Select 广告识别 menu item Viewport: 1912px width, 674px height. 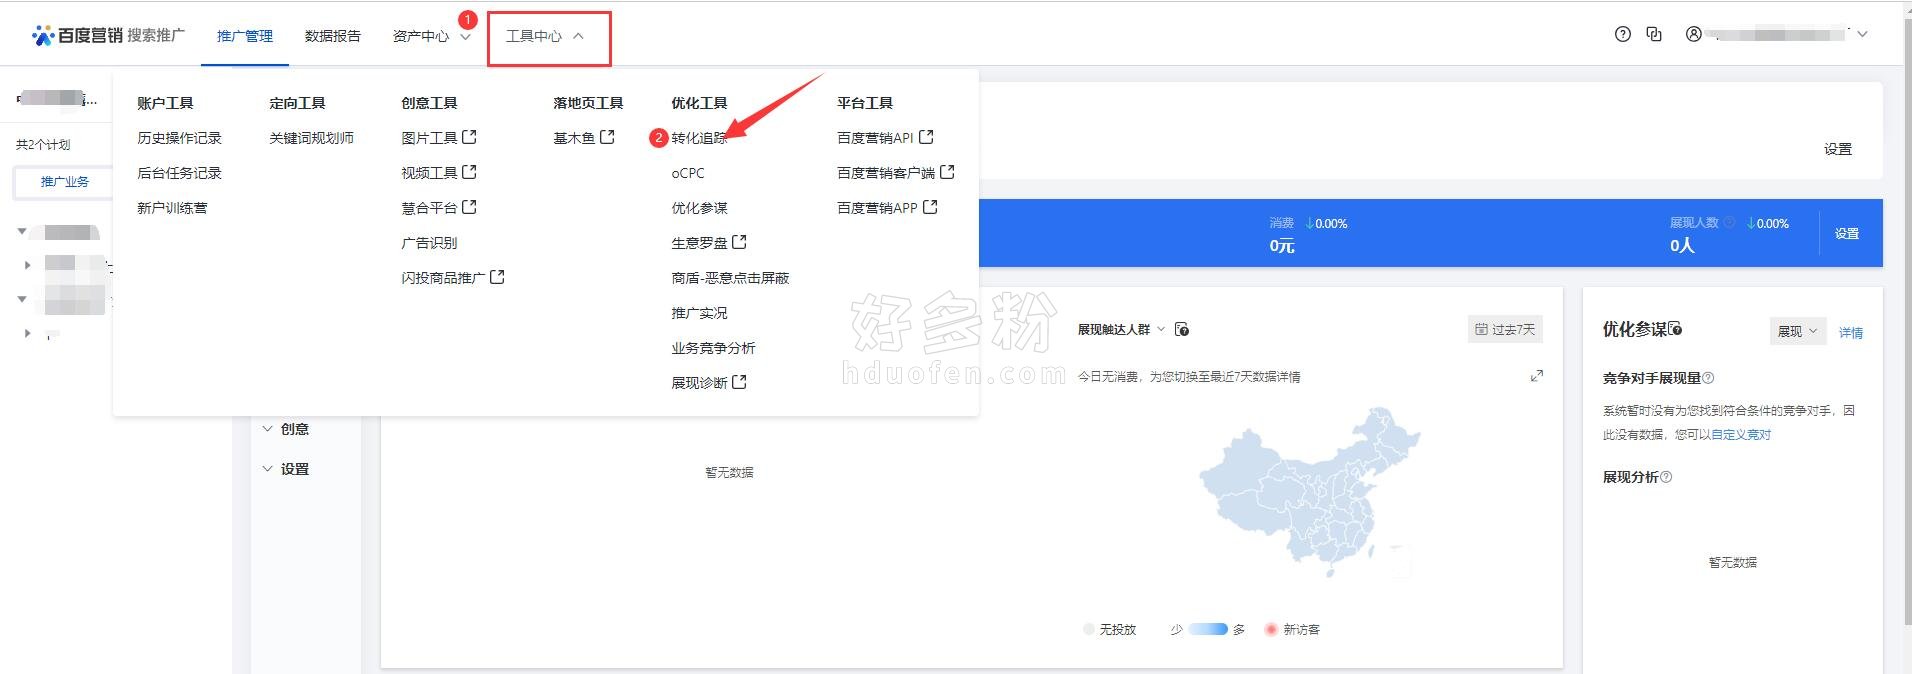click(429, 243)
